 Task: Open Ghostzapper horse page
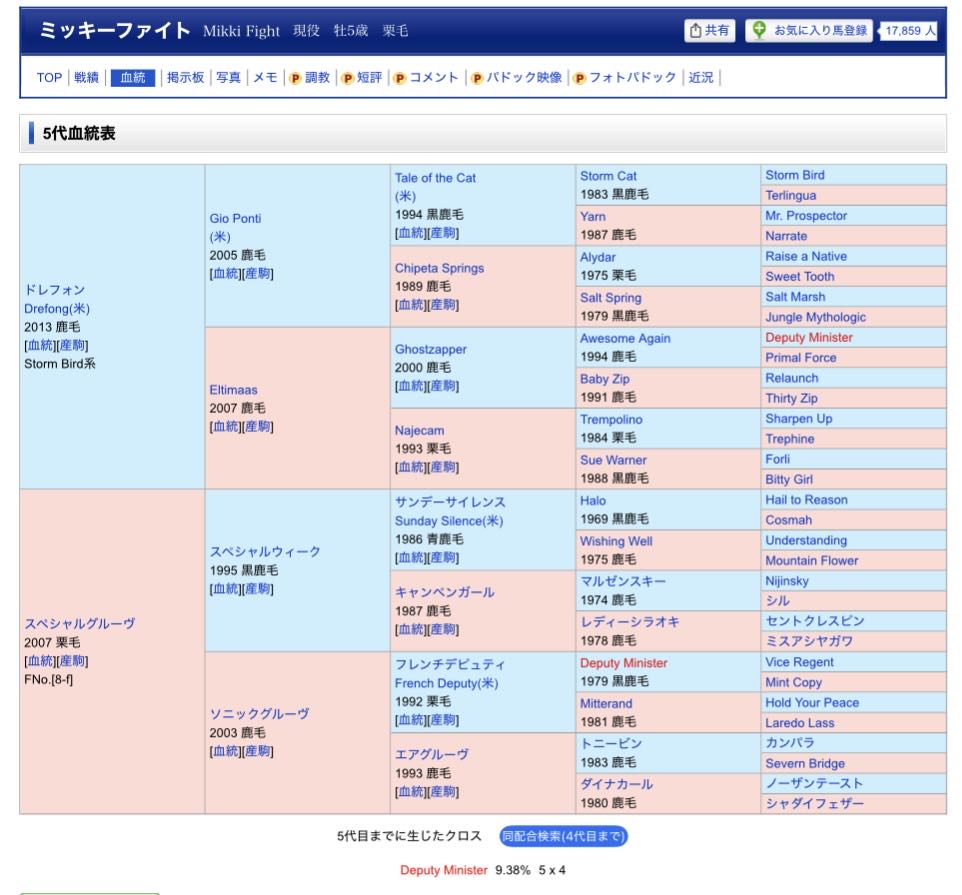(430, 349)
